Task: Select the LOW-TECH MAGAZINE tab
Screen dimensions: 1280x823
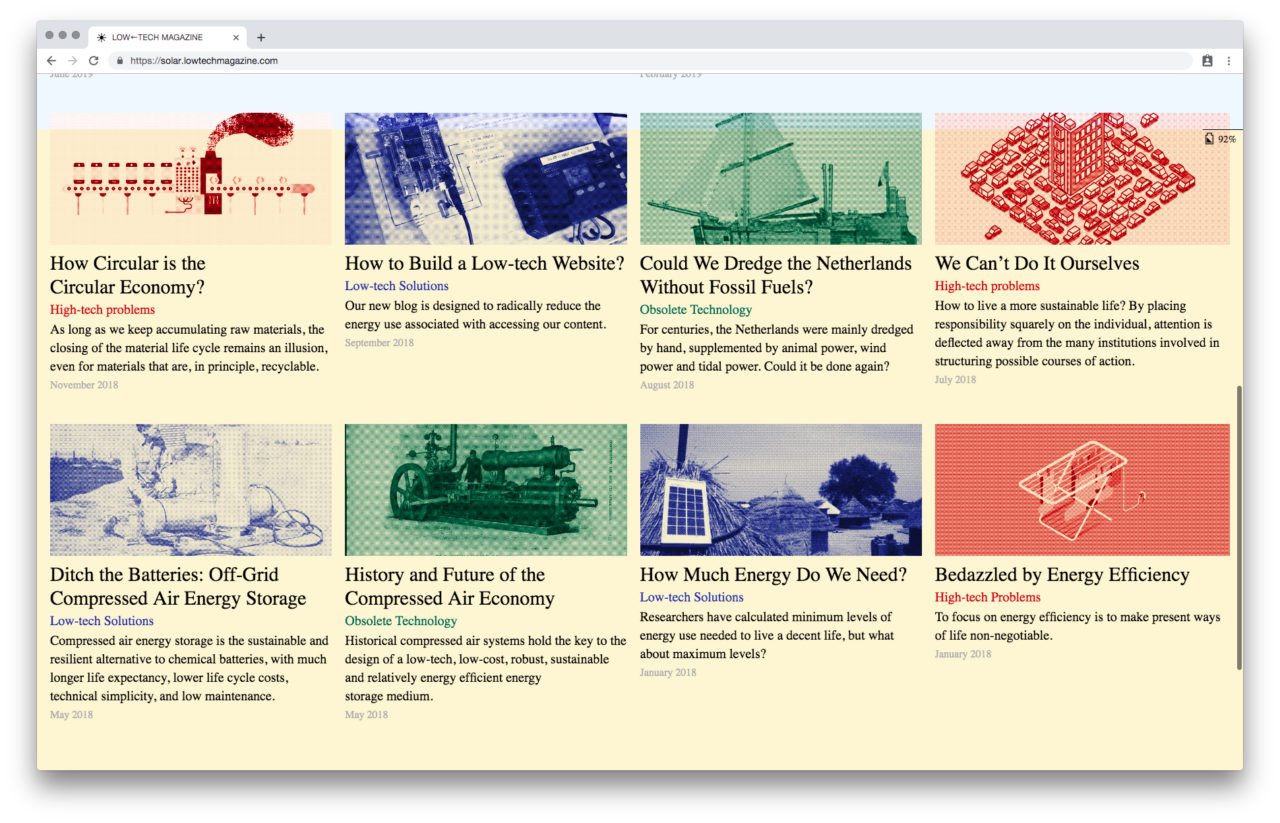Action: [x=166, y=38]
